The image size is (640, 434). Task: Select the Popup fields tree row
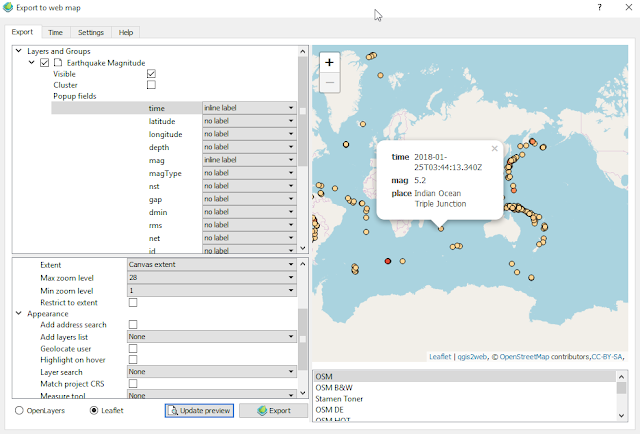[x=75, y=96]
